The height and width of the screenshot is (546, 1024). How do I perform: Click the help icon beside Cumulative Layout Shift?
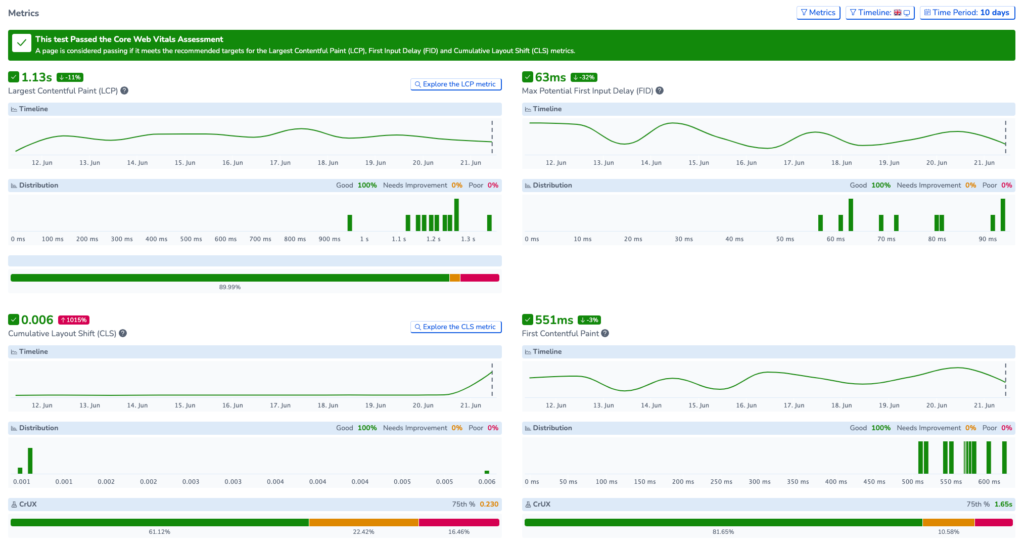(x=123, y=333)
